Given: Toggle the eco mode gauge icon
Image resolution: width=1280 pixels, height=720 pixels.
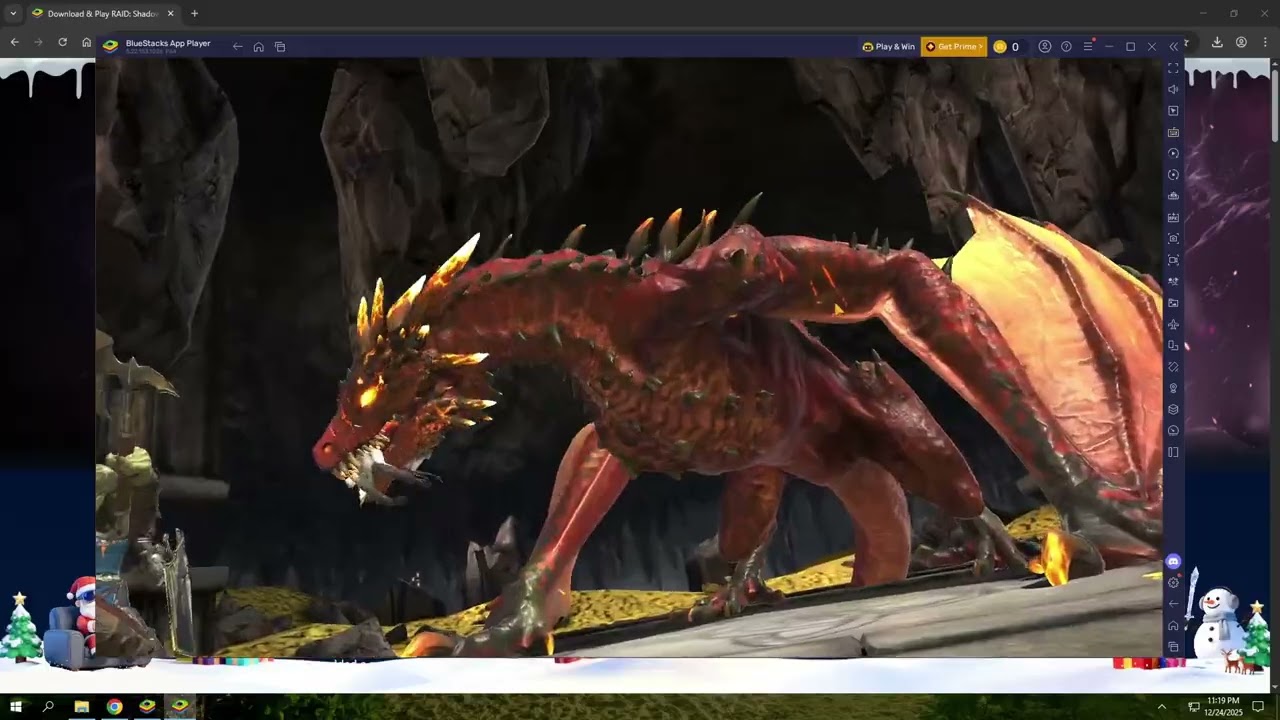Looking at the screenshot, I should click(x=1173, y=430).
